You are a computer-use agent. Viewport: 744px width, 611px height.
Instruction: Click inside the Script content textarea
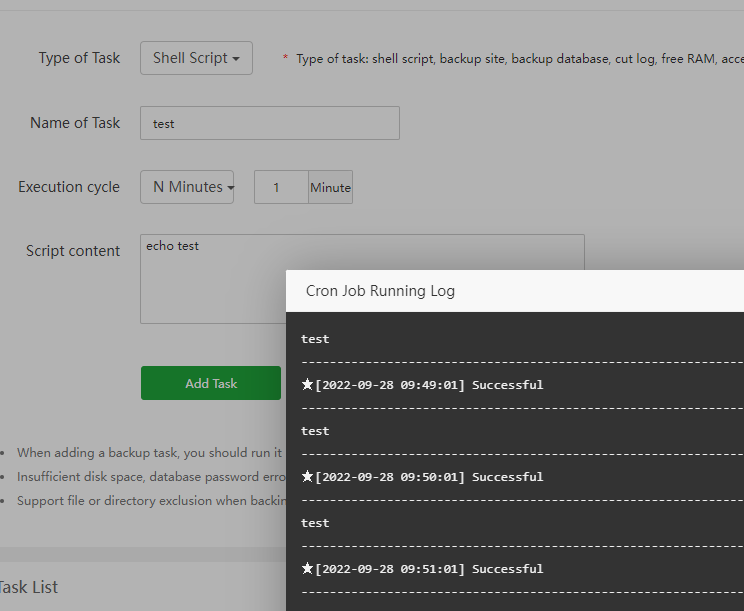coord(362,279)
